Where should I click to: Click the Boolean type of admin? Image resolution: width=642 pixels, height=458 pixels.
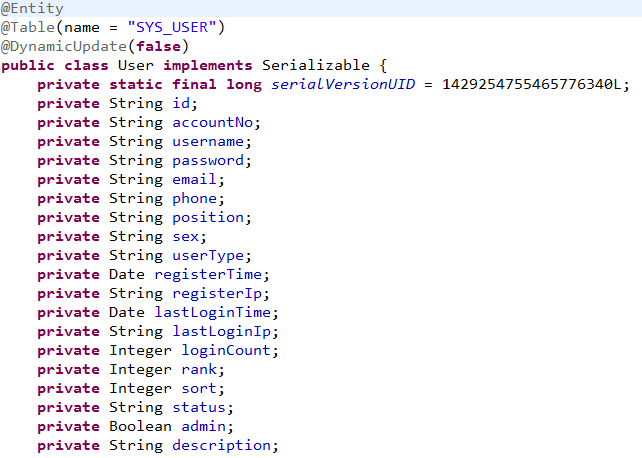click(140, 426)
